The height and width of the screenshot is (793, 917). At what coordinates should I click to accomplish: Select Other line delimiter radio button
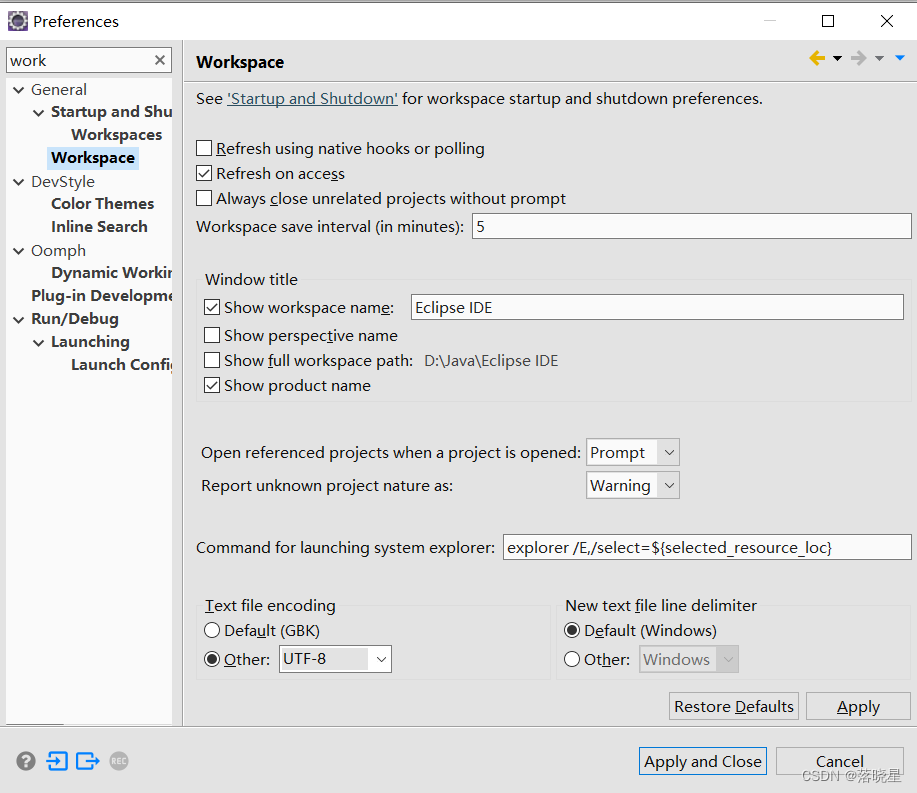point(572,659)
